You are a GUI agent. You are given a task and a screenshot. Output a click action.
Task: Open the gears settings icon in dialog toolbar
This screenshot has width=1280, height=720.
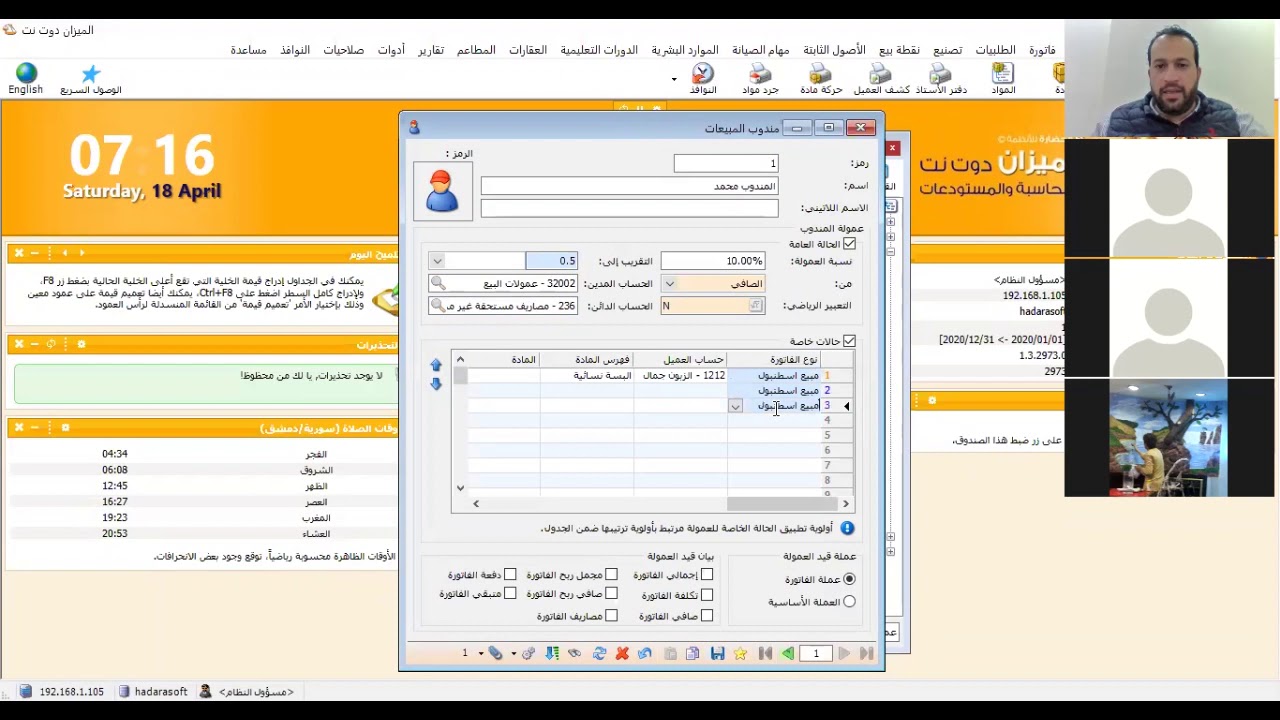528,654
